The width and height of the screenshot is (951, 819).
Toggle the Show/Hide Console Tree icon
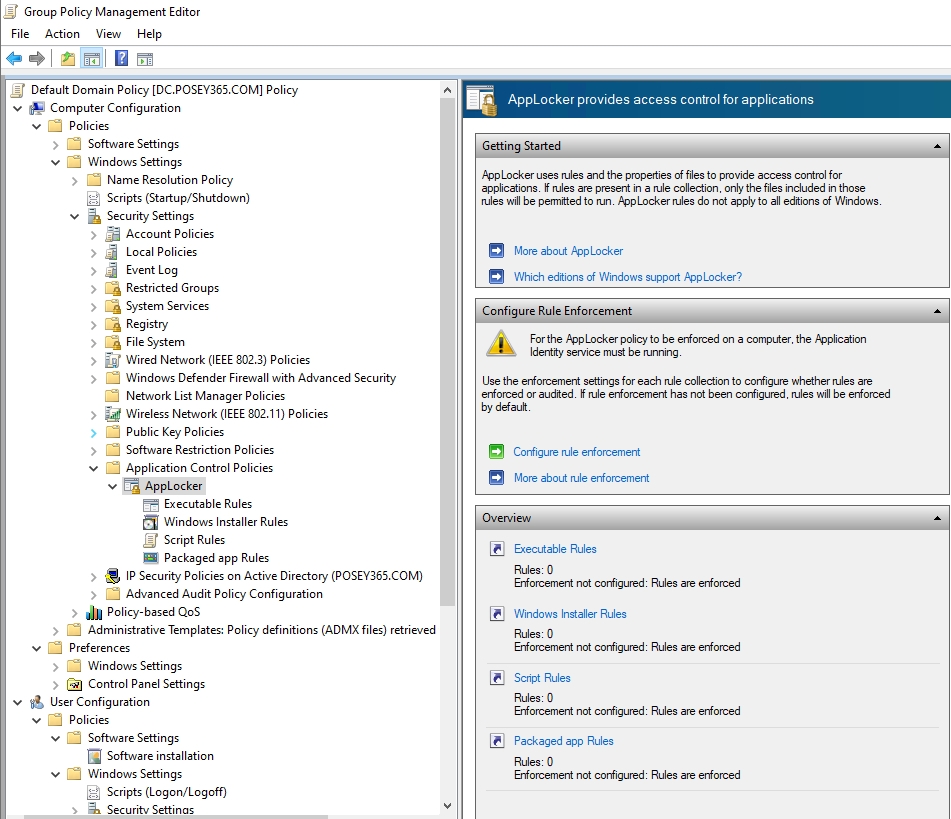coord(90,57)
